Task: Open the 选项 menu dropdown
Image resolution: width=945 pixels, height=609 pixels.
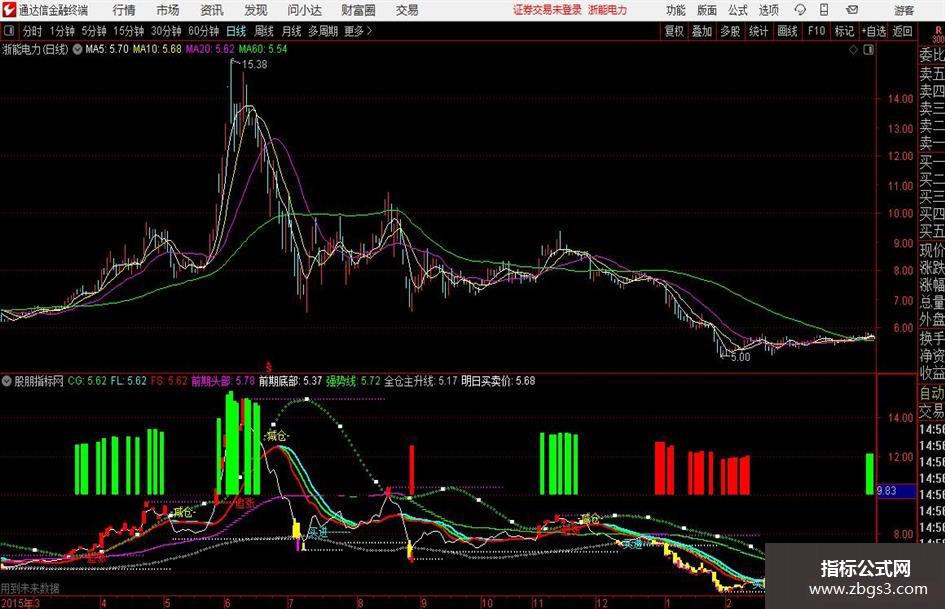Action: click(768, 10)
